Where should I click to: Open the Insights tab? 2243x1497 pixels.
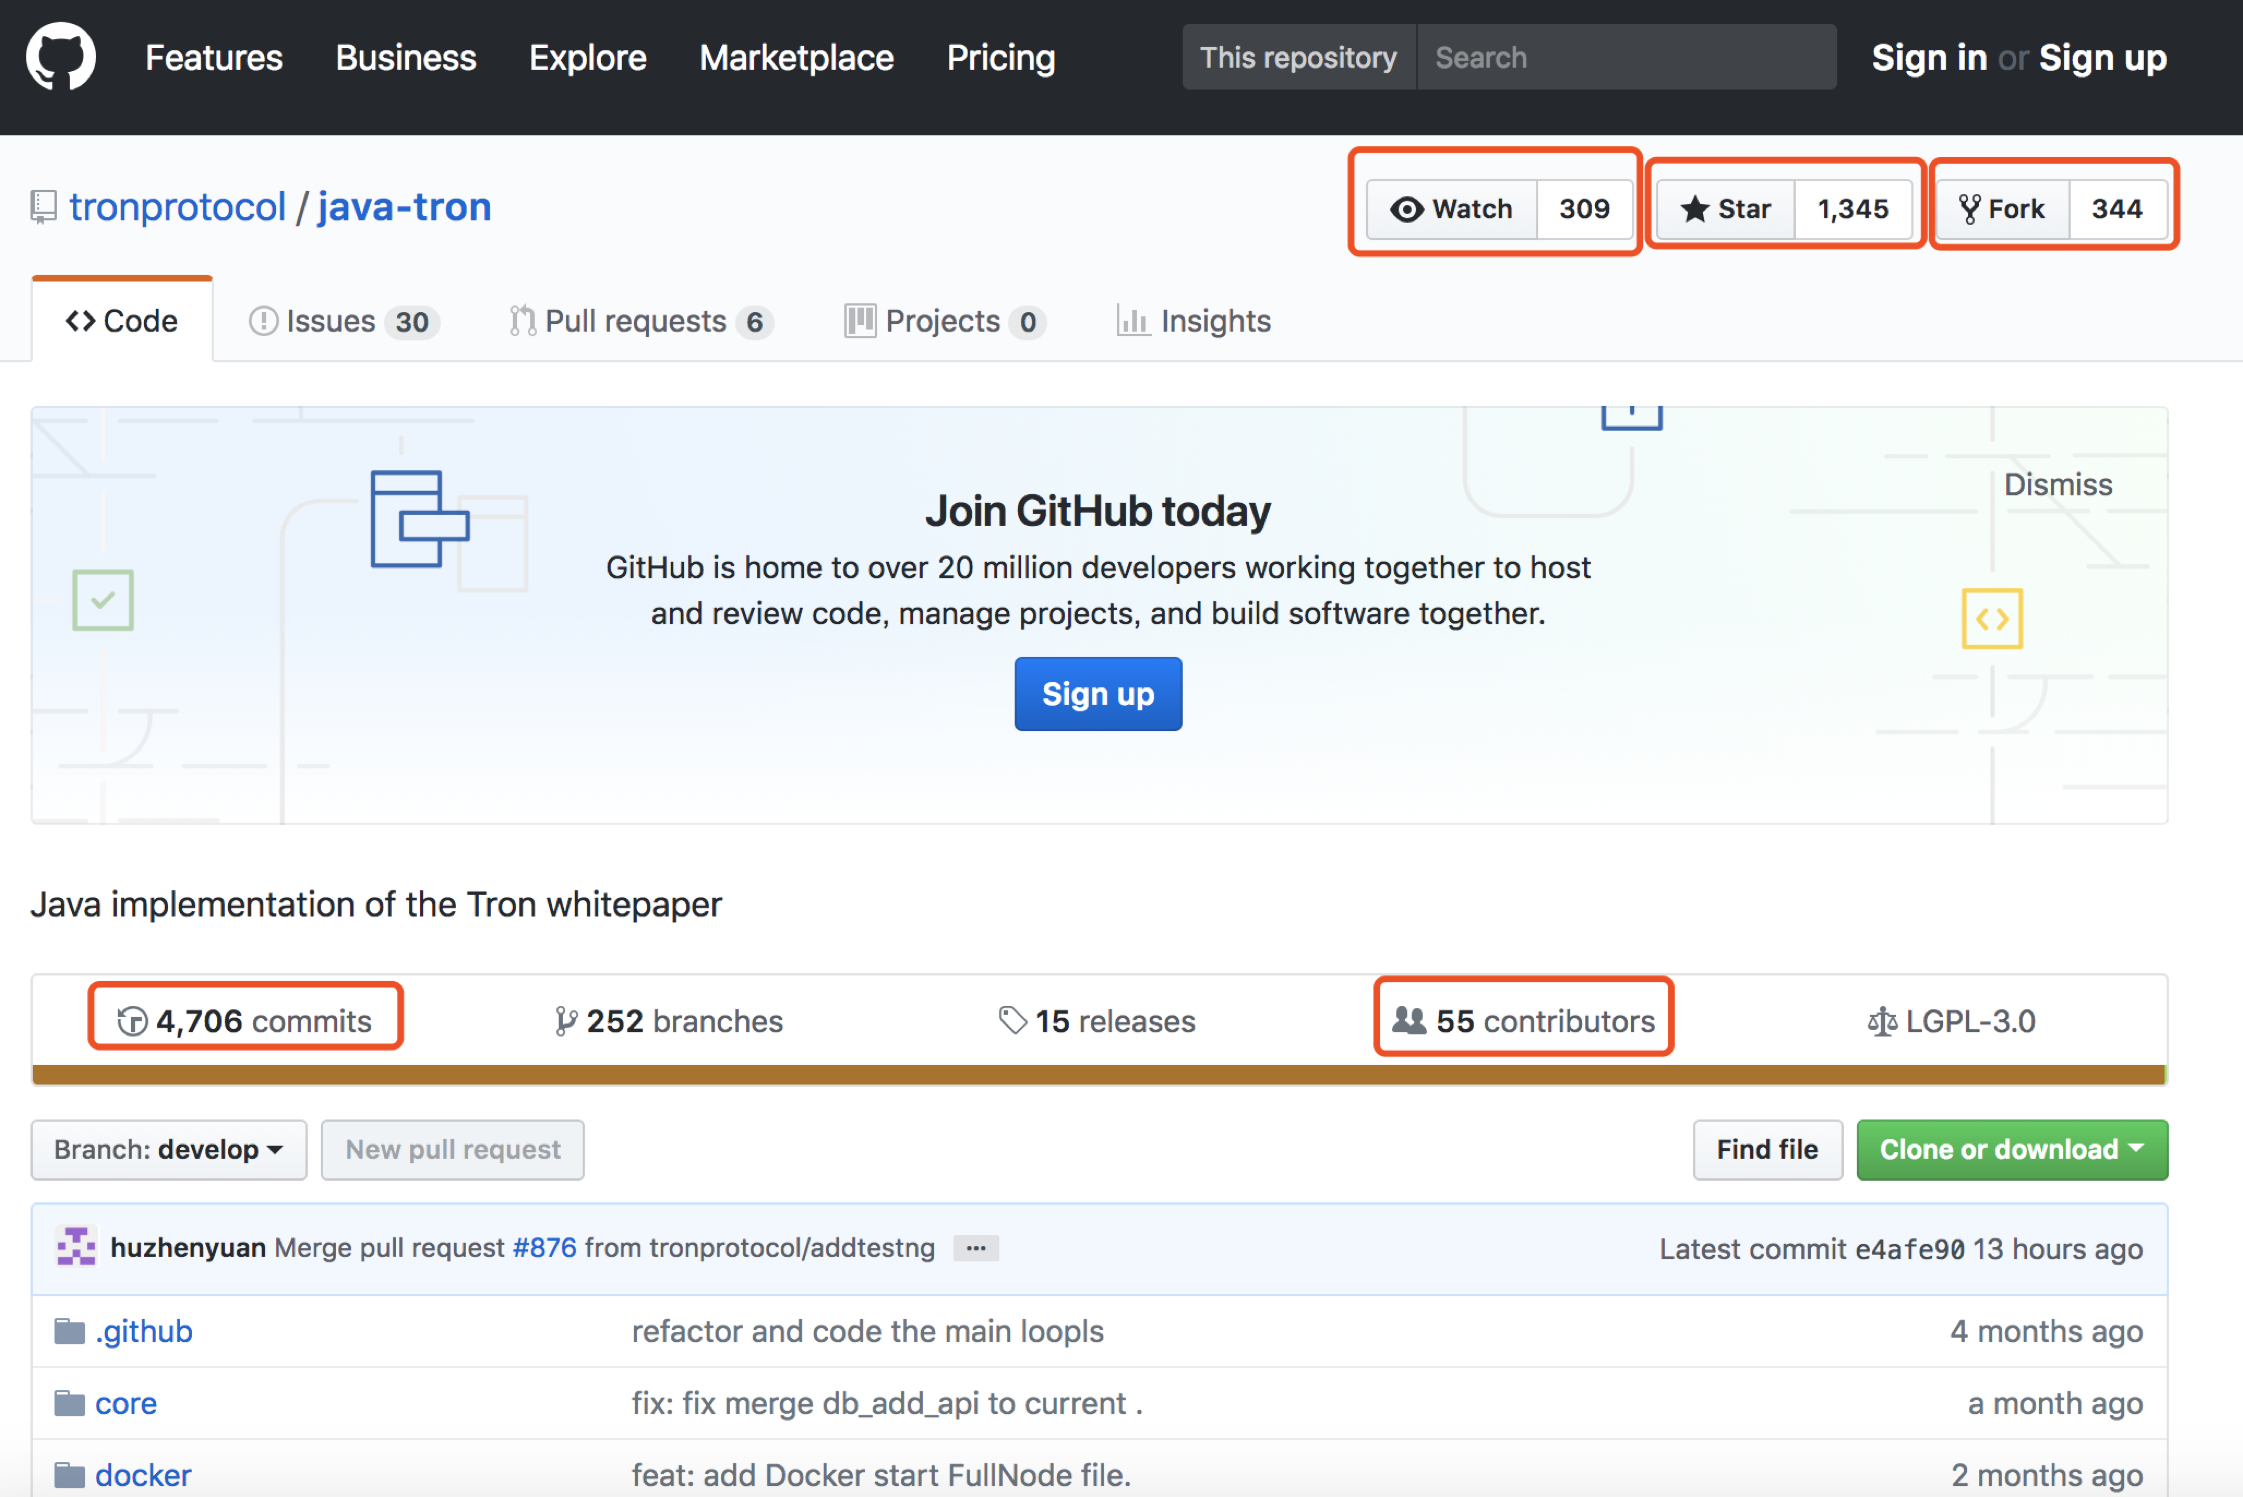point(1194,321)
